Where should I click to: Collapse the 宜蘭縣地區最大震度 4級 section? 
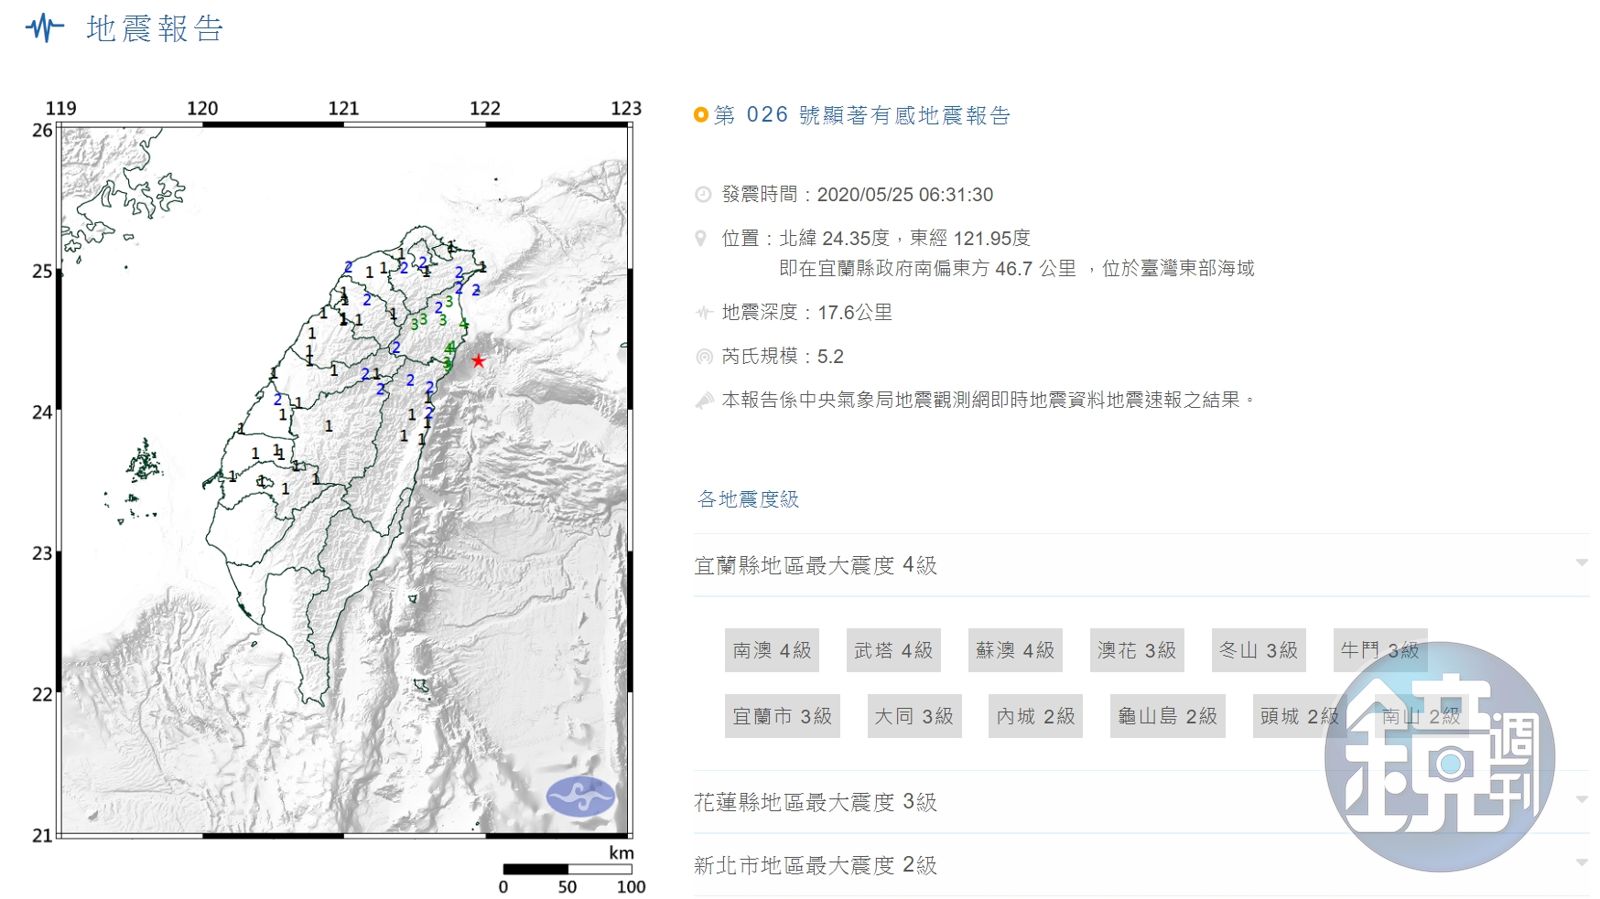click(x=1581, y=563)
